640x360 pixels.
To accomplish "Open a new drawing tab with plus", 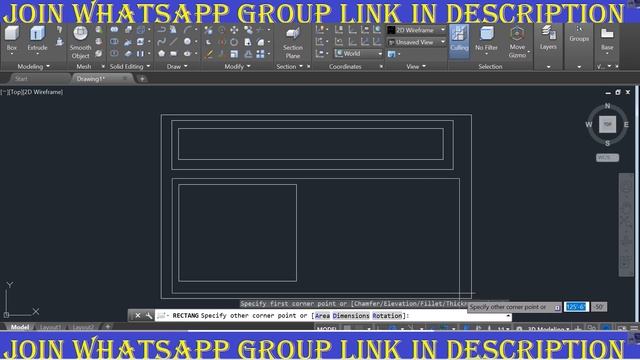I will pos(142,79).
